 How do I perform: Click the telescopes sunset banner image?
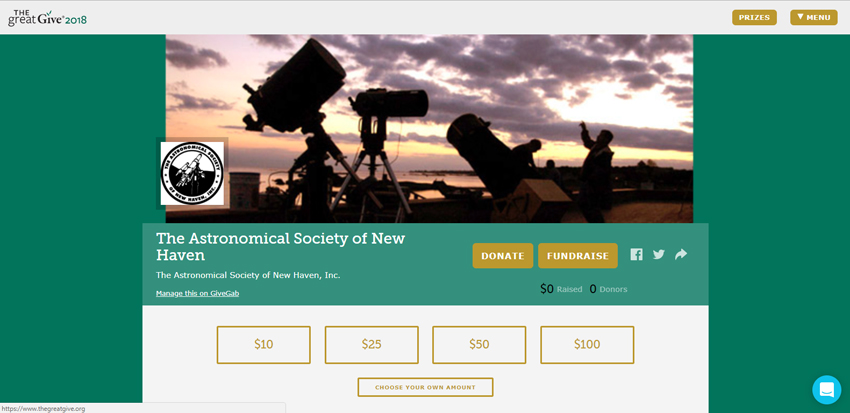point(429,129)
